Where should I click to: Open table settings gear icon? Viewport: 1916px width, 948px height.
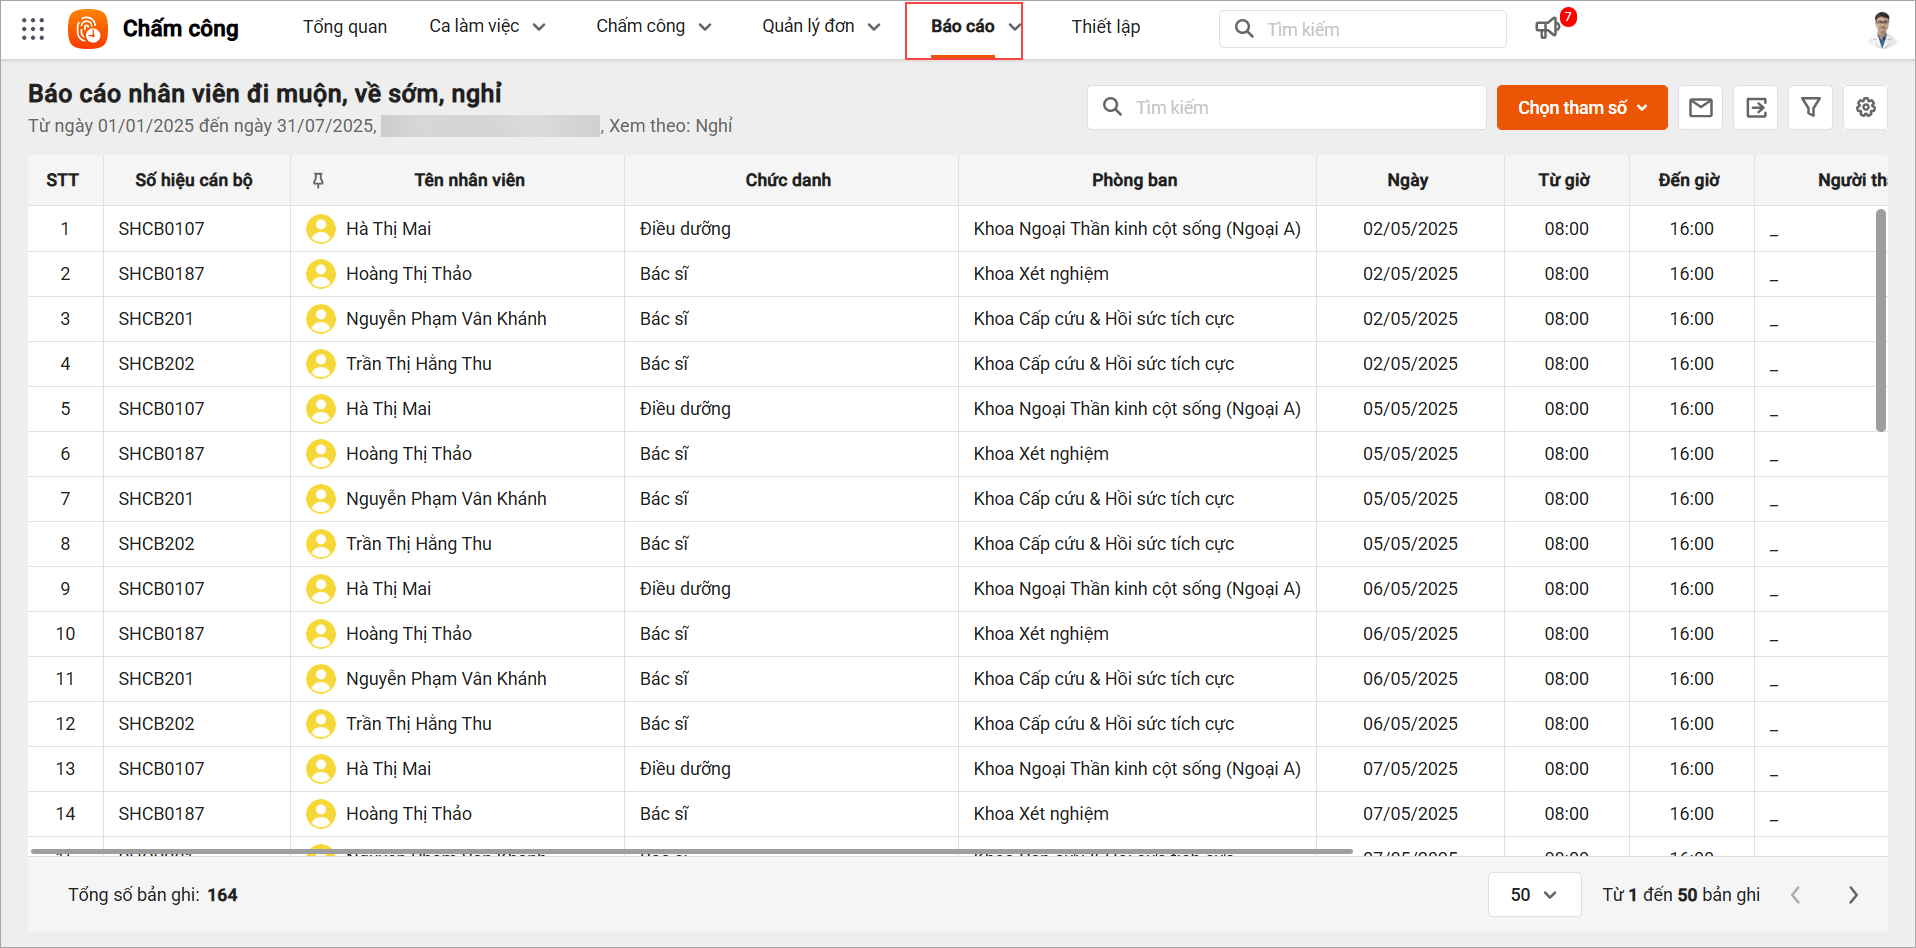[x=1866, y=108]
